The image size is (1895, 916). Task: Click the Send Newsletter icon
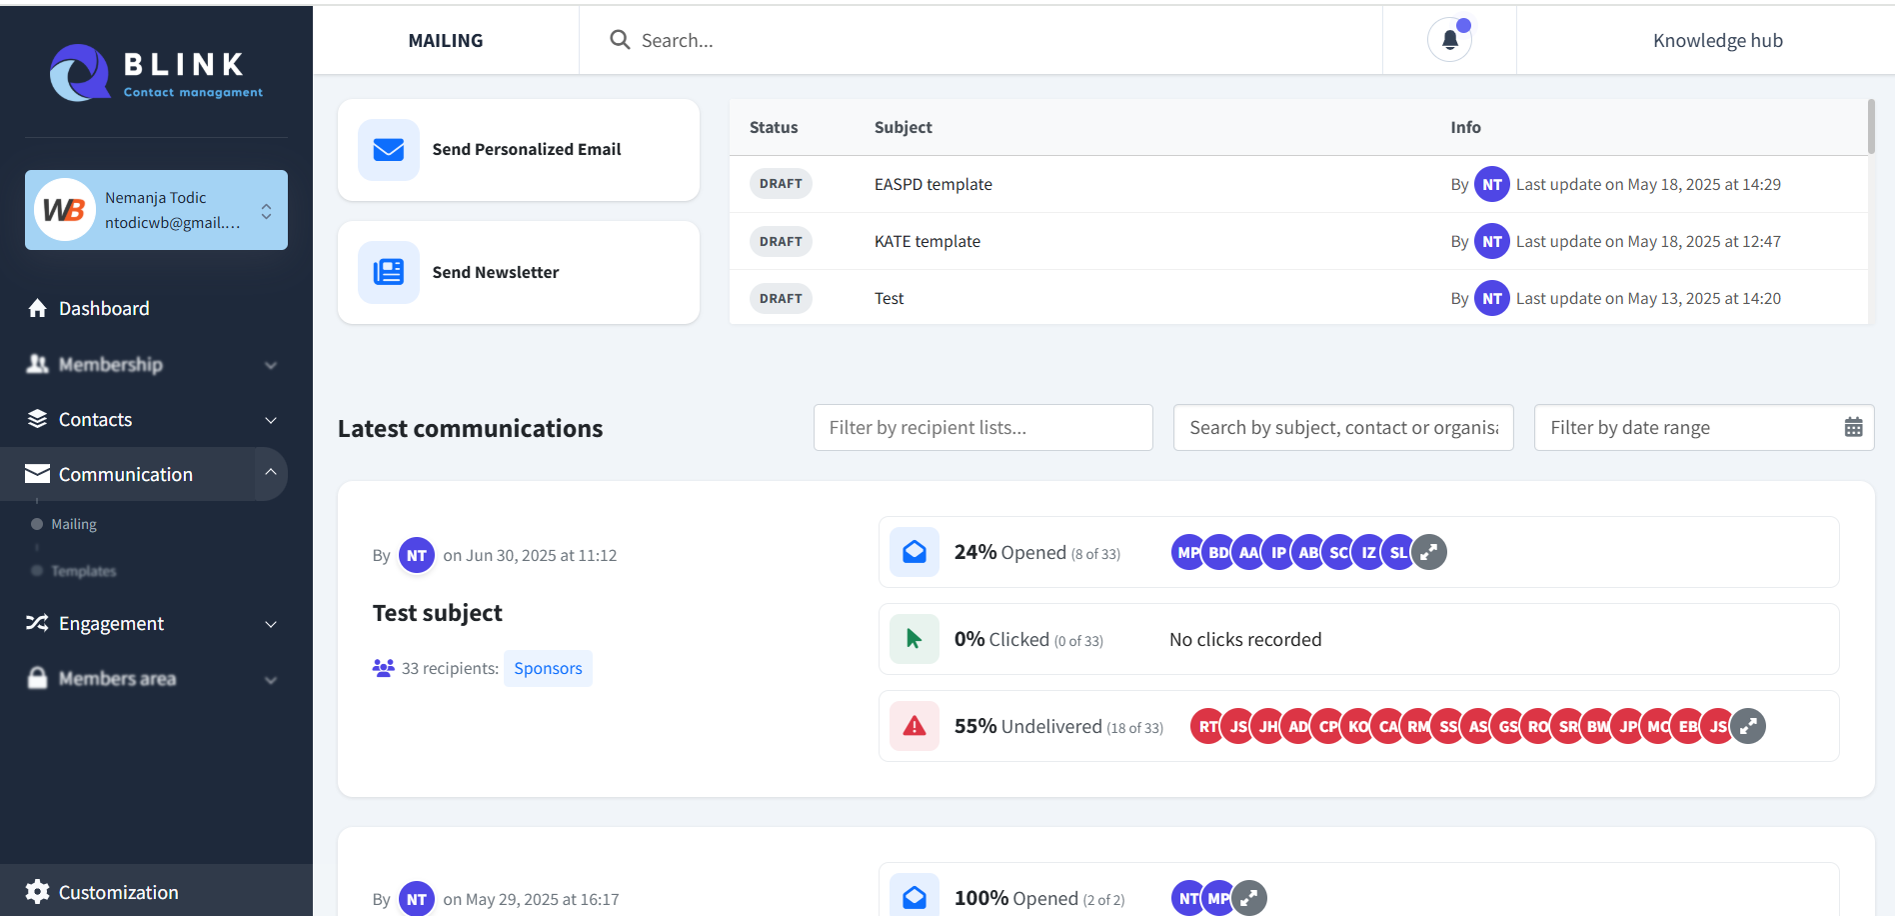388,272
